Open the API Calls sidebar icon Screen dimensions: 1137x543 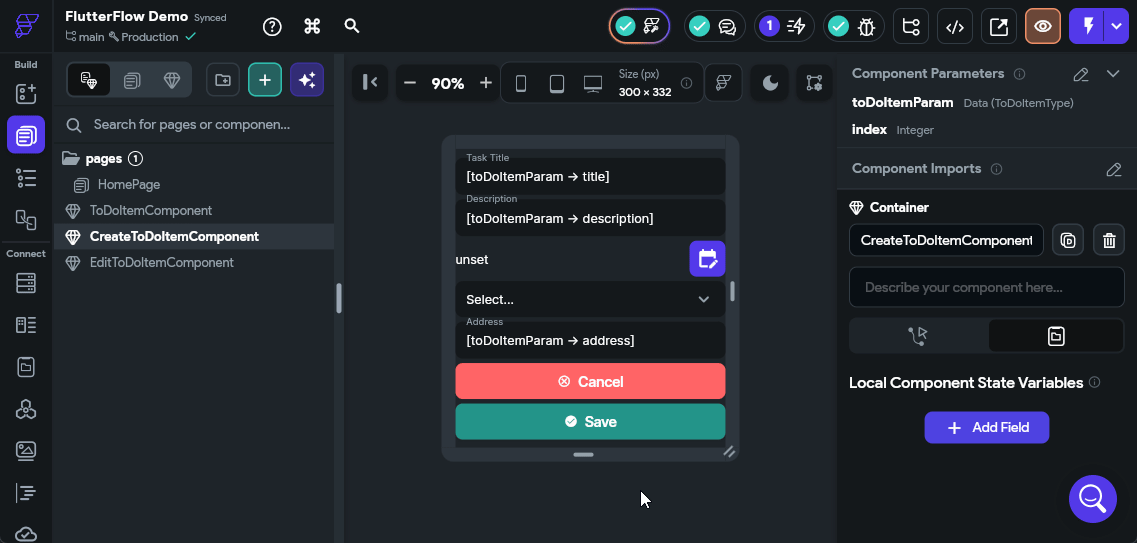[x=26, y=409]
